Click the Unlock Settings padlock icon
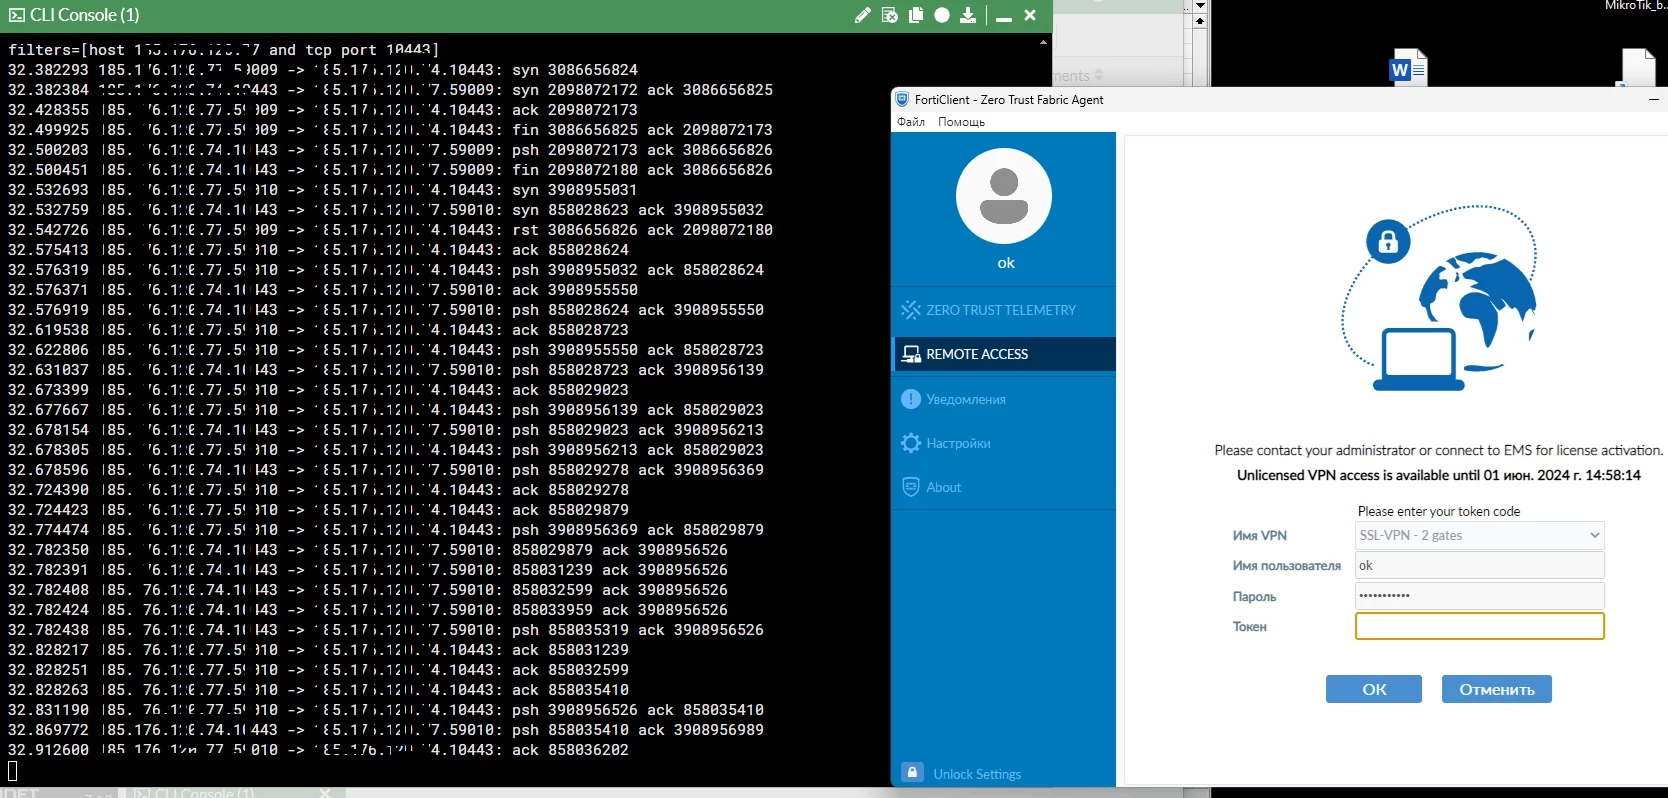The image size is (1668, 798). click(912, 772)
